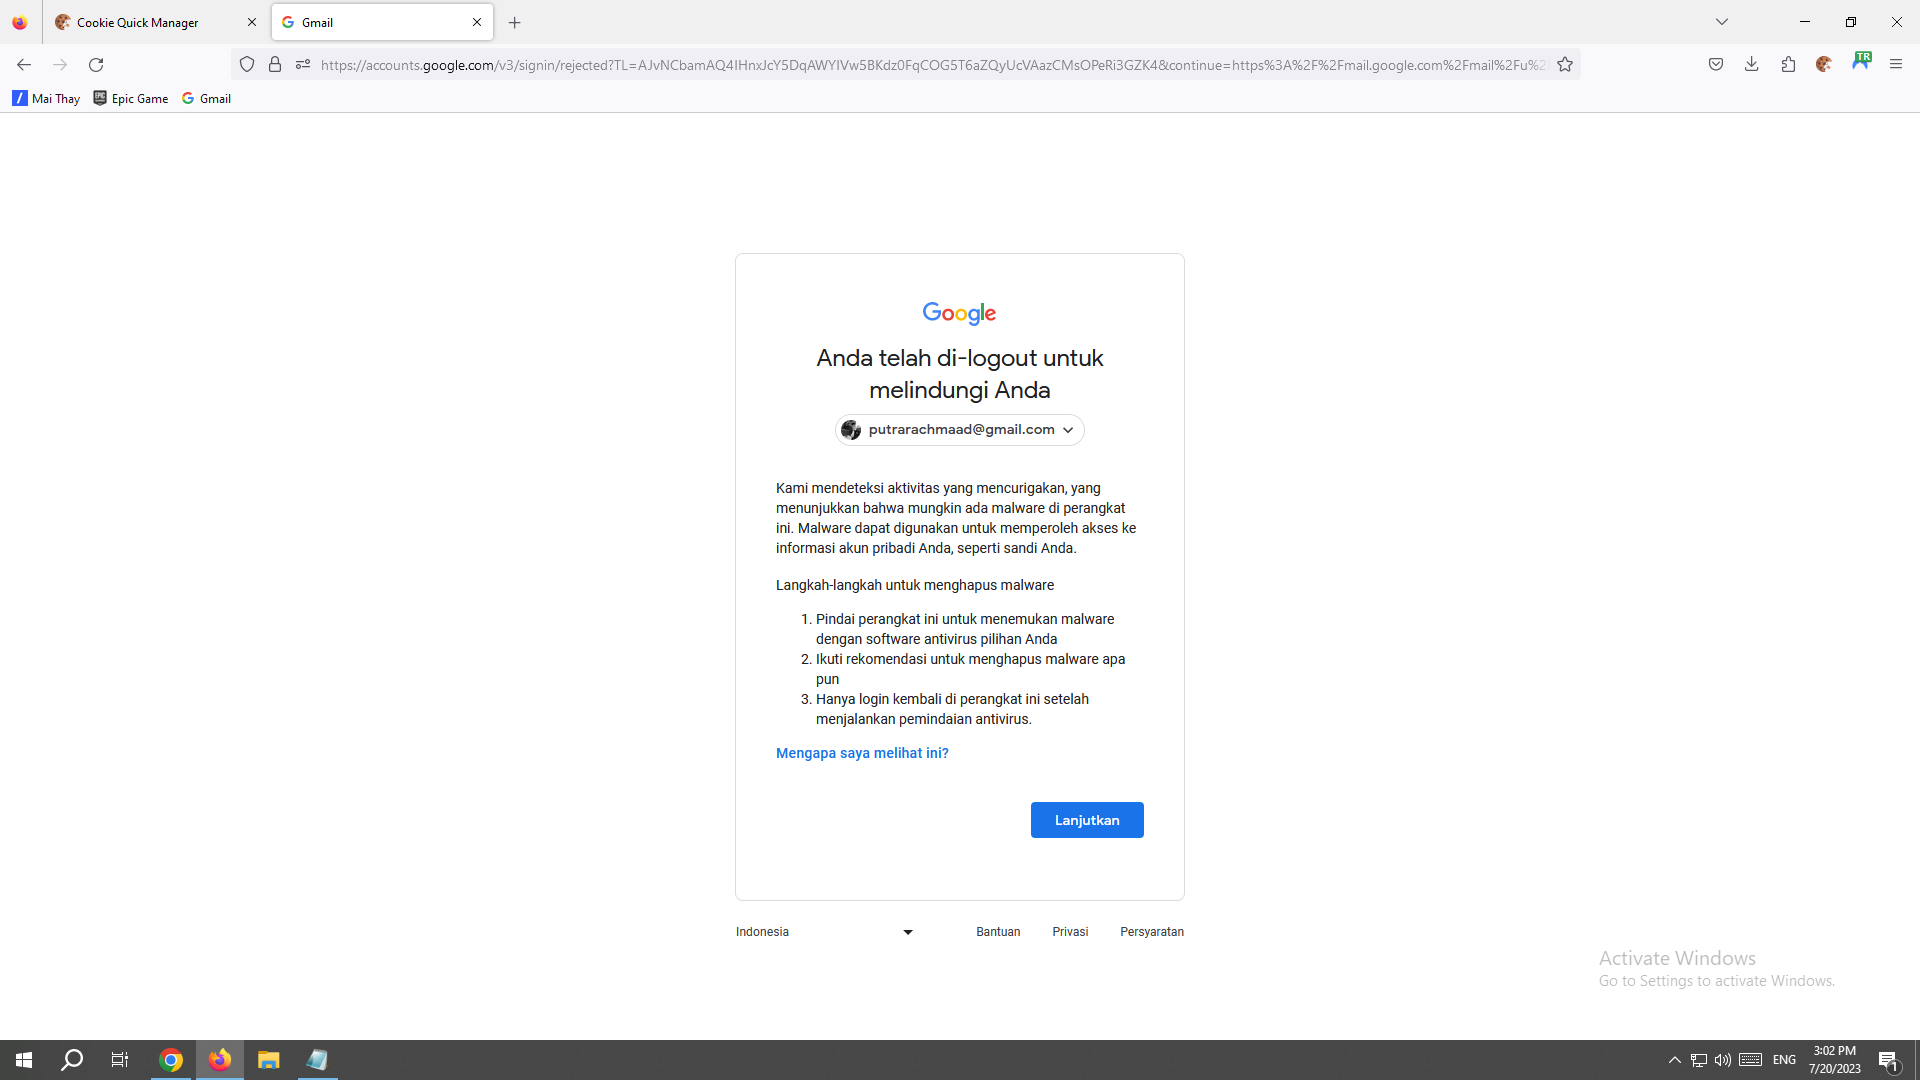Open the Firefox application menu
Screen dimensions: 1920x1080
pos(1896,65)
